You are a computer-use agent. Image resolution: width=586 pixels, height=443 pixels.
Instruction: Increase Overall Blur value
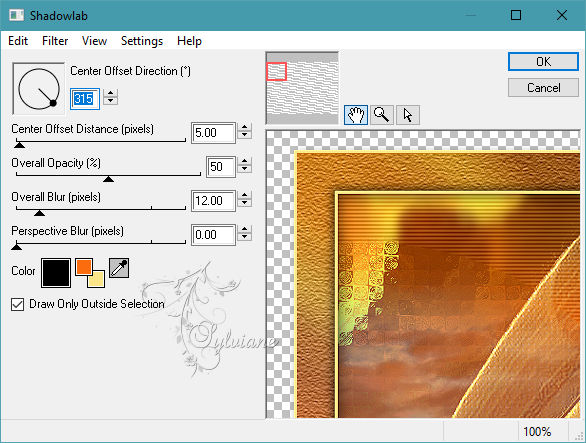click(244, 196)
